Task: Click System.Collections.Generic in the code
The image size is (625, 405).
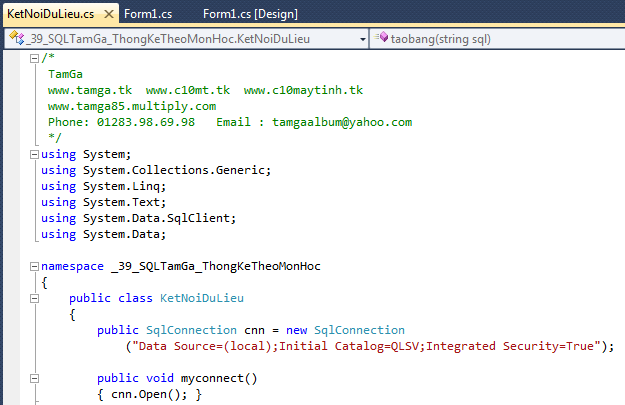Action: (174, 171)
